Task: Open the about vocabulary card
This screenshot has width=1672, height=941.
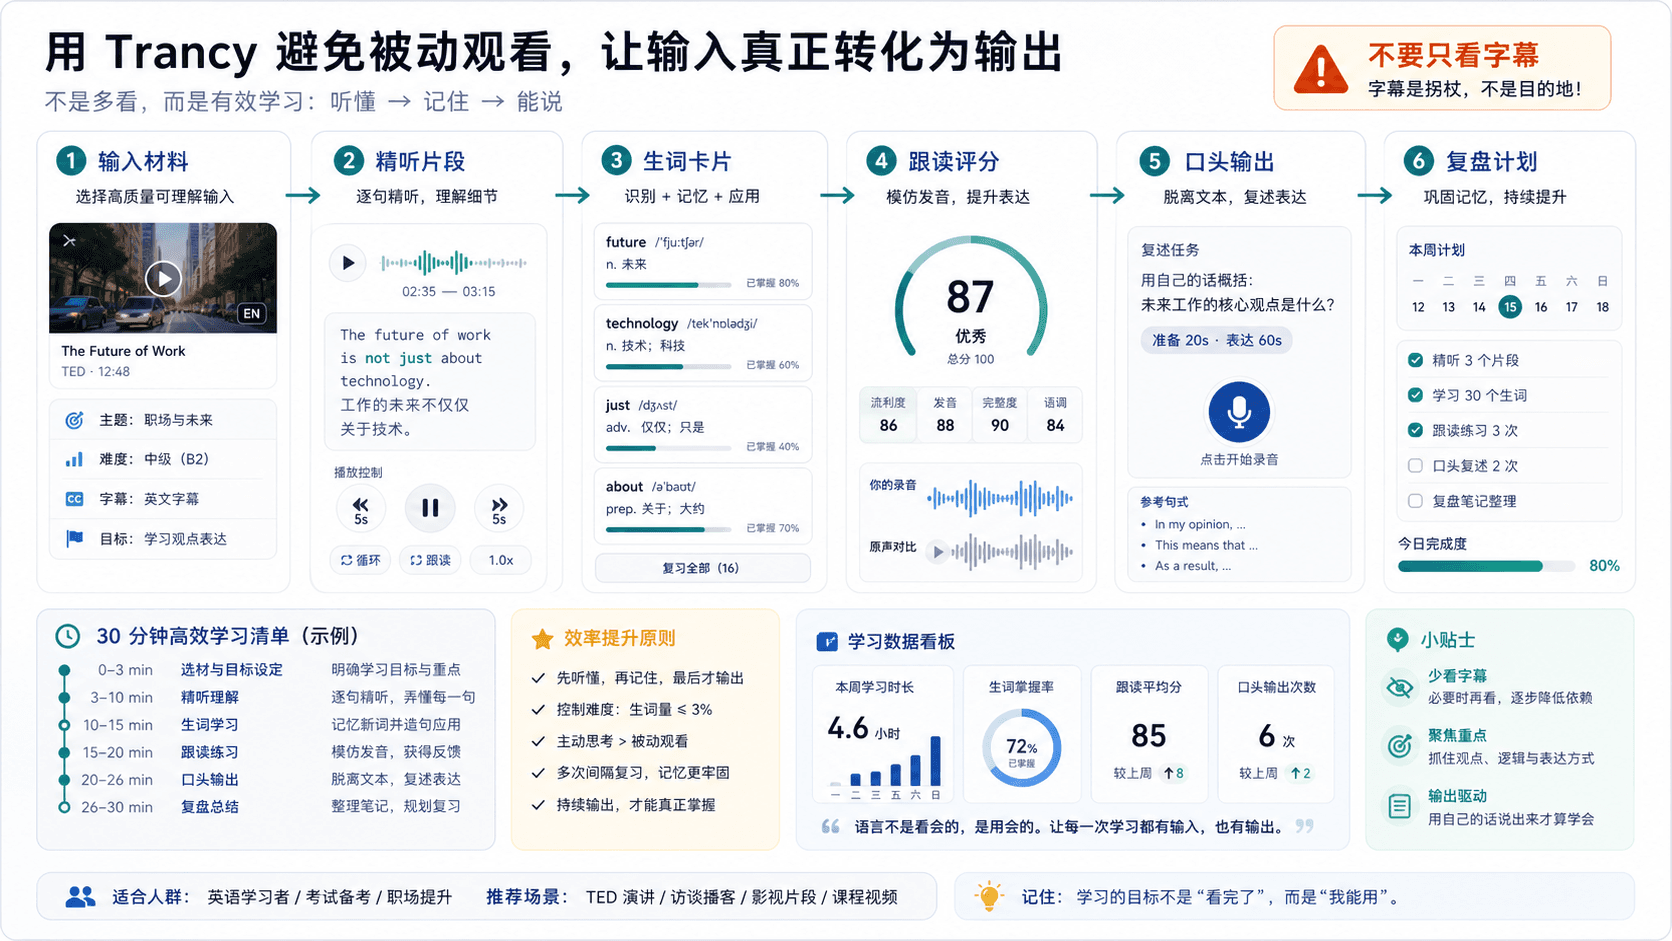Action: [702, 506]
